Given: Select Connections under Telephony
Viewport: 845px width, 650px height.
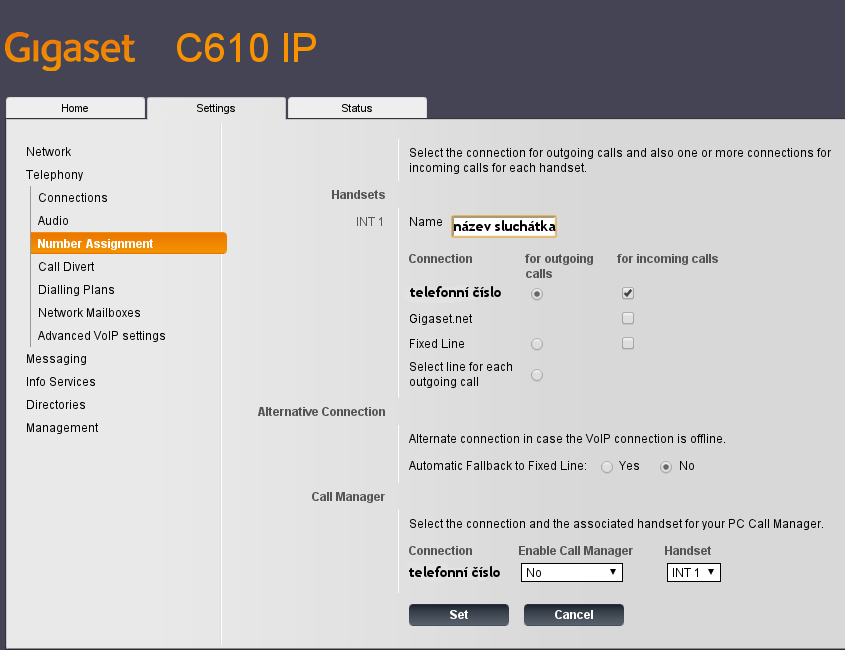Looking at the screenshot, I should click(x=73, y=198).
